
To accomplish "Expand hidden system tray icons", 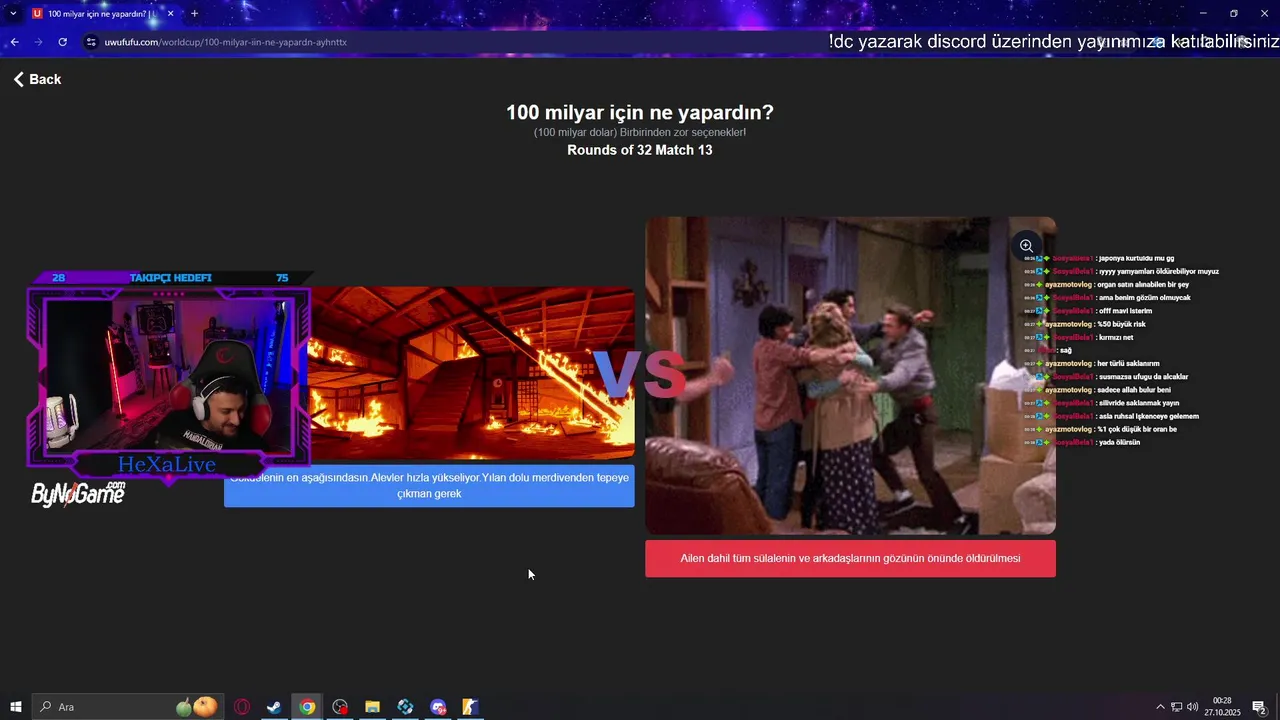I will click(x=1160, y=707).
